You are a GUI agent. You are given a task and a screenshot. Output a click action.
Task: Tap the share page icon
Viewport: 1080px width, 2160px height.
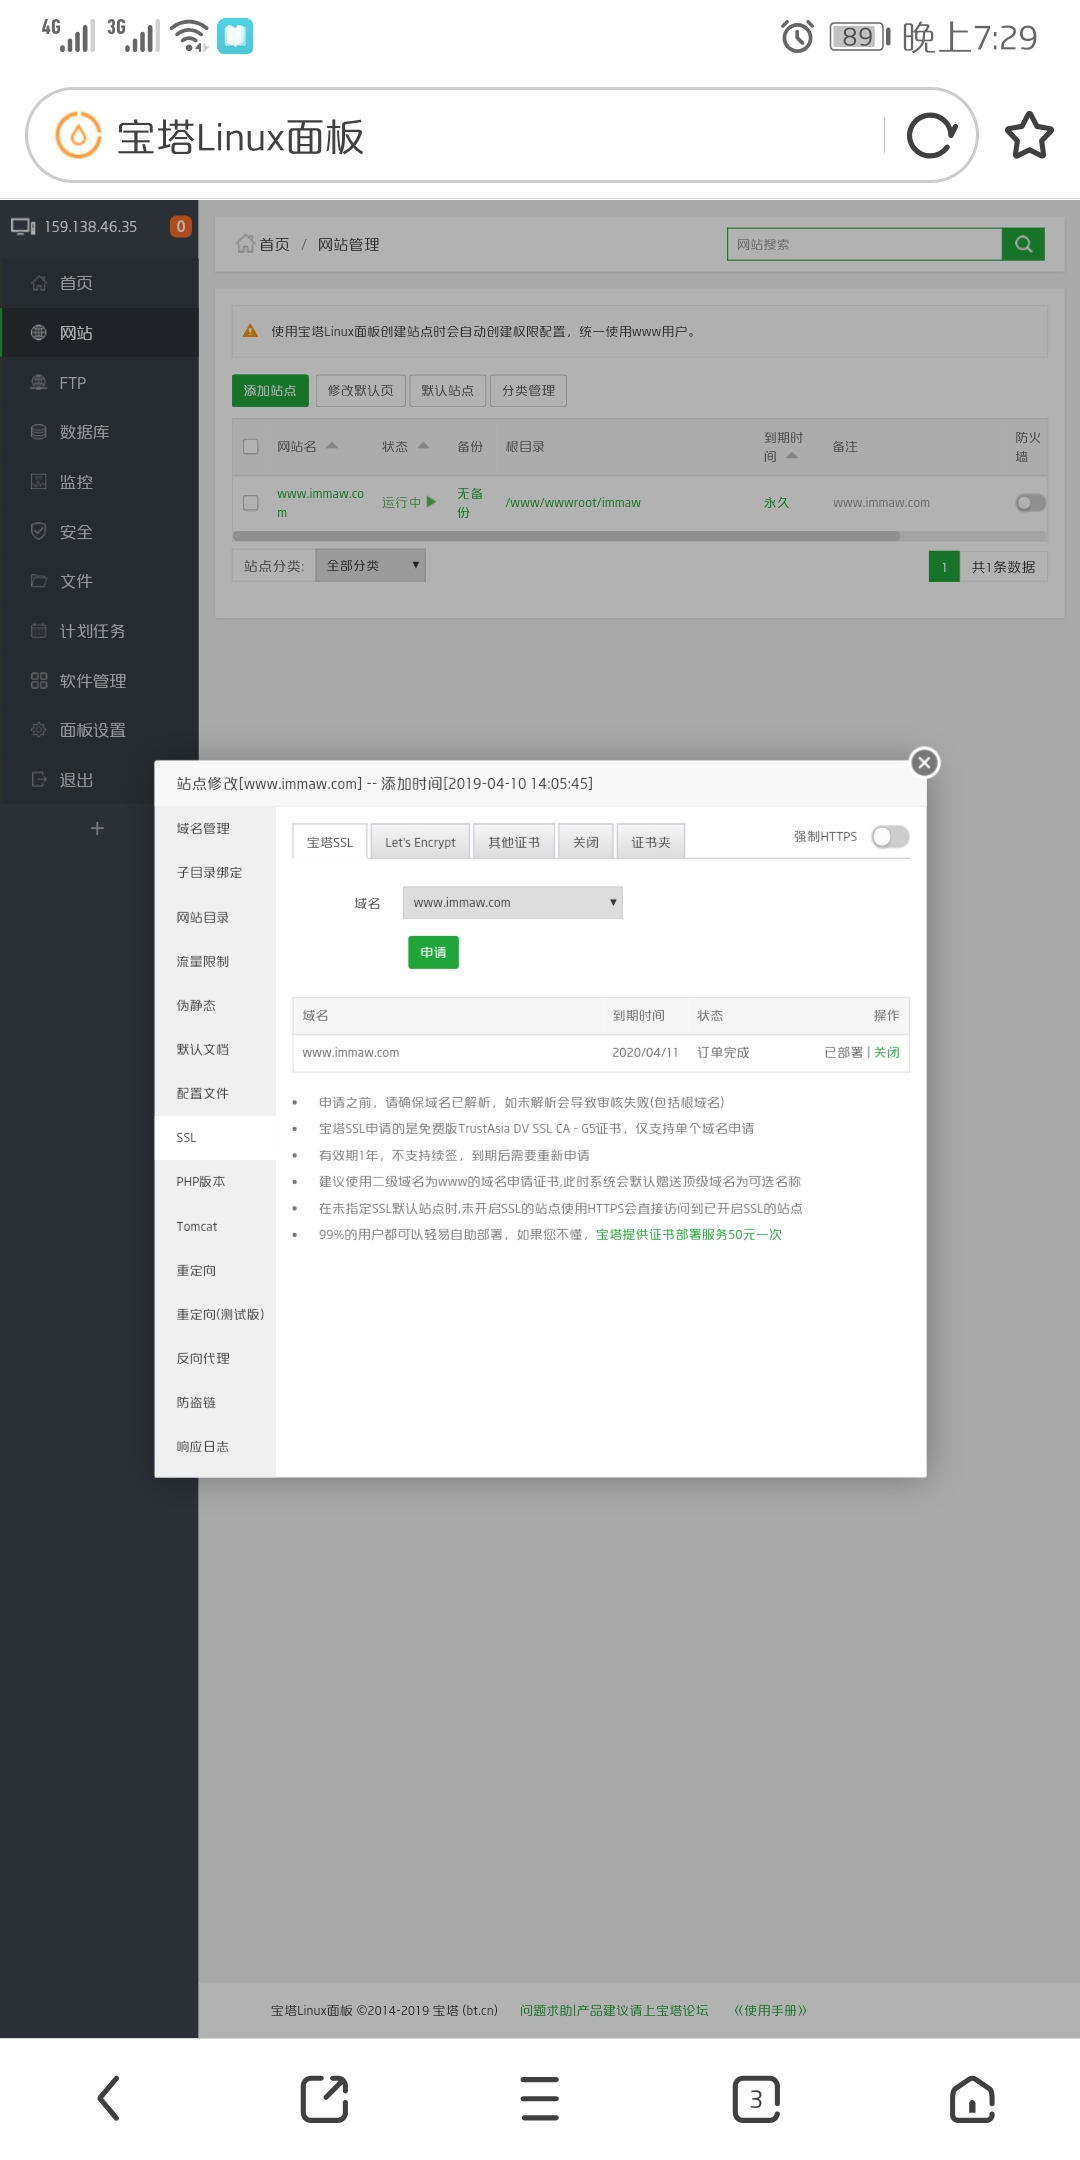coord(324,2098)
